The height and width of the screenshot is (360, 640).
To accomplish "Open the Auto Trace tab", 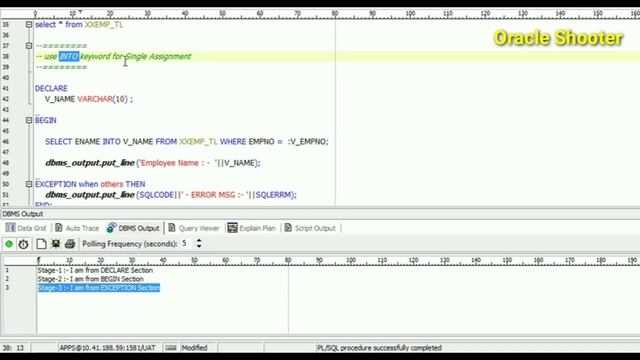I will pos(77,228).
